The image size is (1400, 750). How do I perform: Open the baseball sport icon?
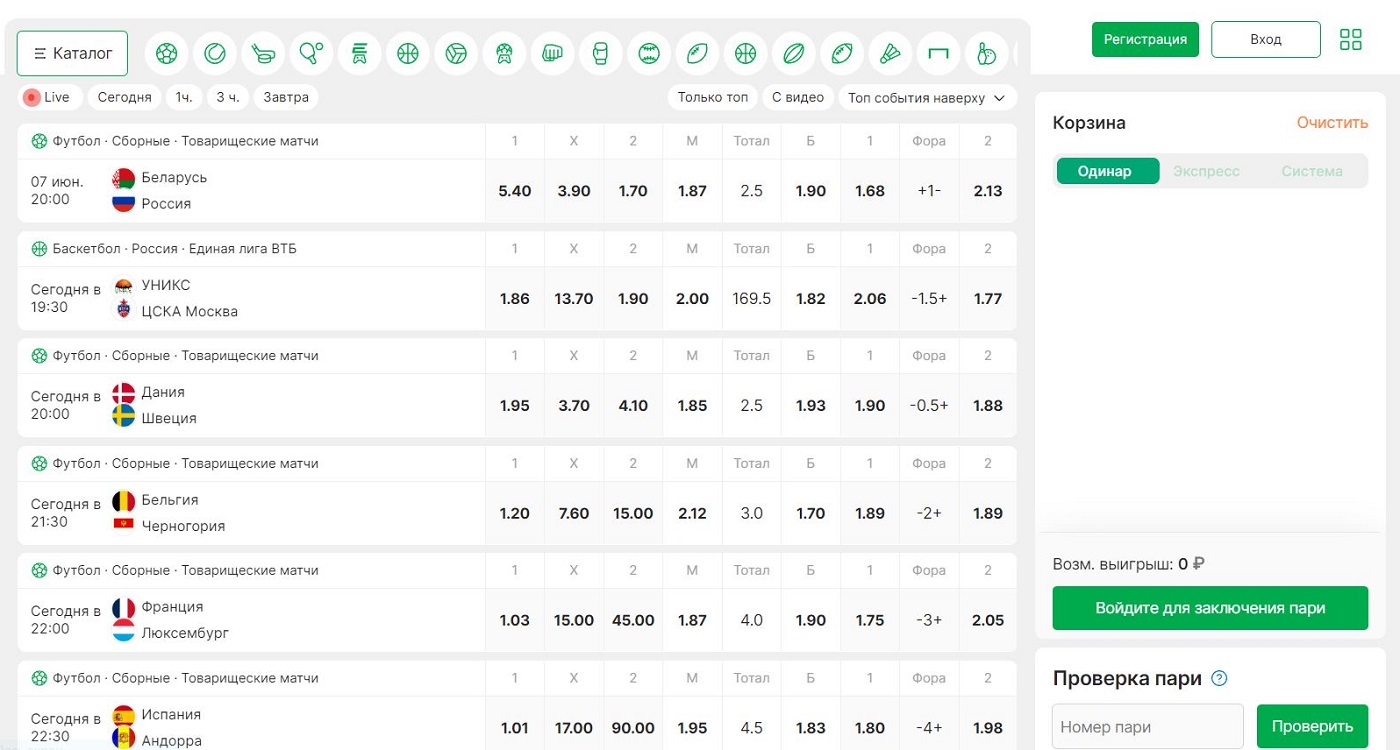coord(649,53)
